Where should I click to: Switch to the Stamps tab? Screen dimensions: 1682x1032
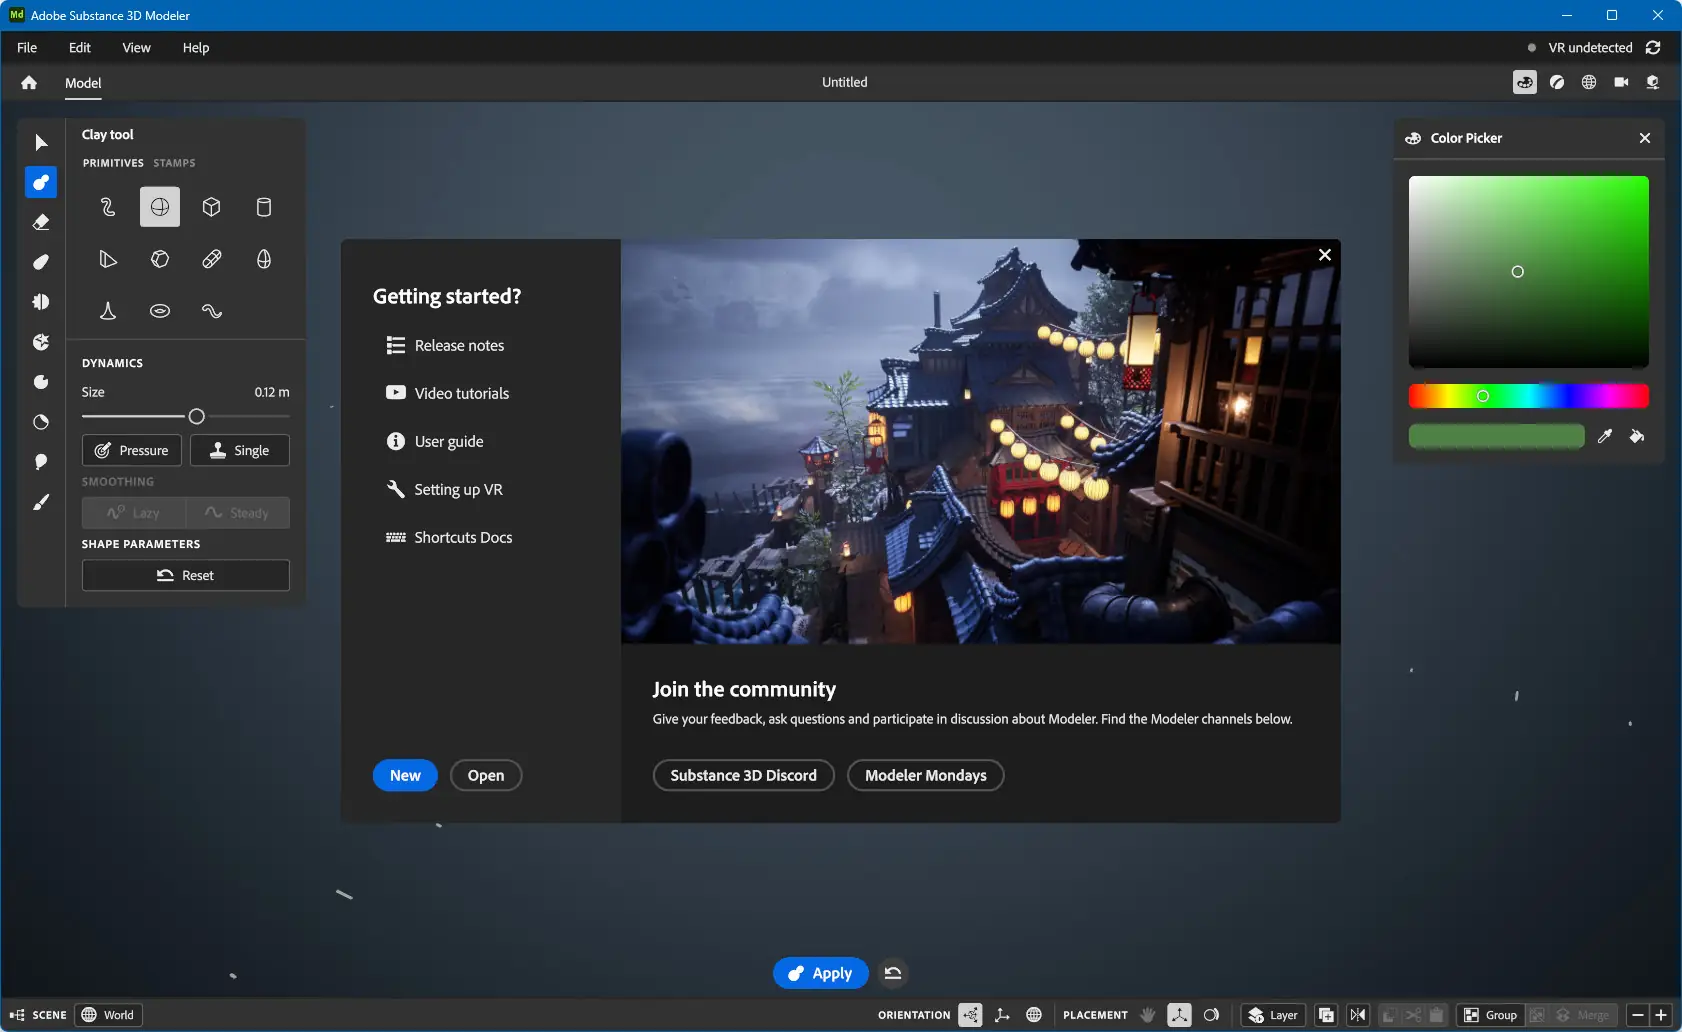tap(174, 163)
